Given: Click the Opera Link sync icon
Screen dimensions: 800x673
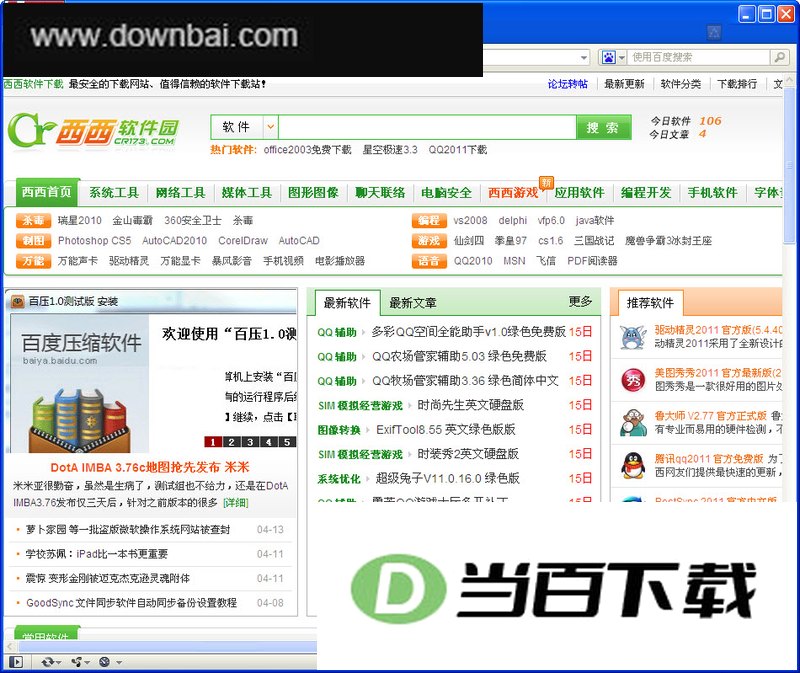Looking at the screenshot, I should pyautogui.click(x=48, y=662).
